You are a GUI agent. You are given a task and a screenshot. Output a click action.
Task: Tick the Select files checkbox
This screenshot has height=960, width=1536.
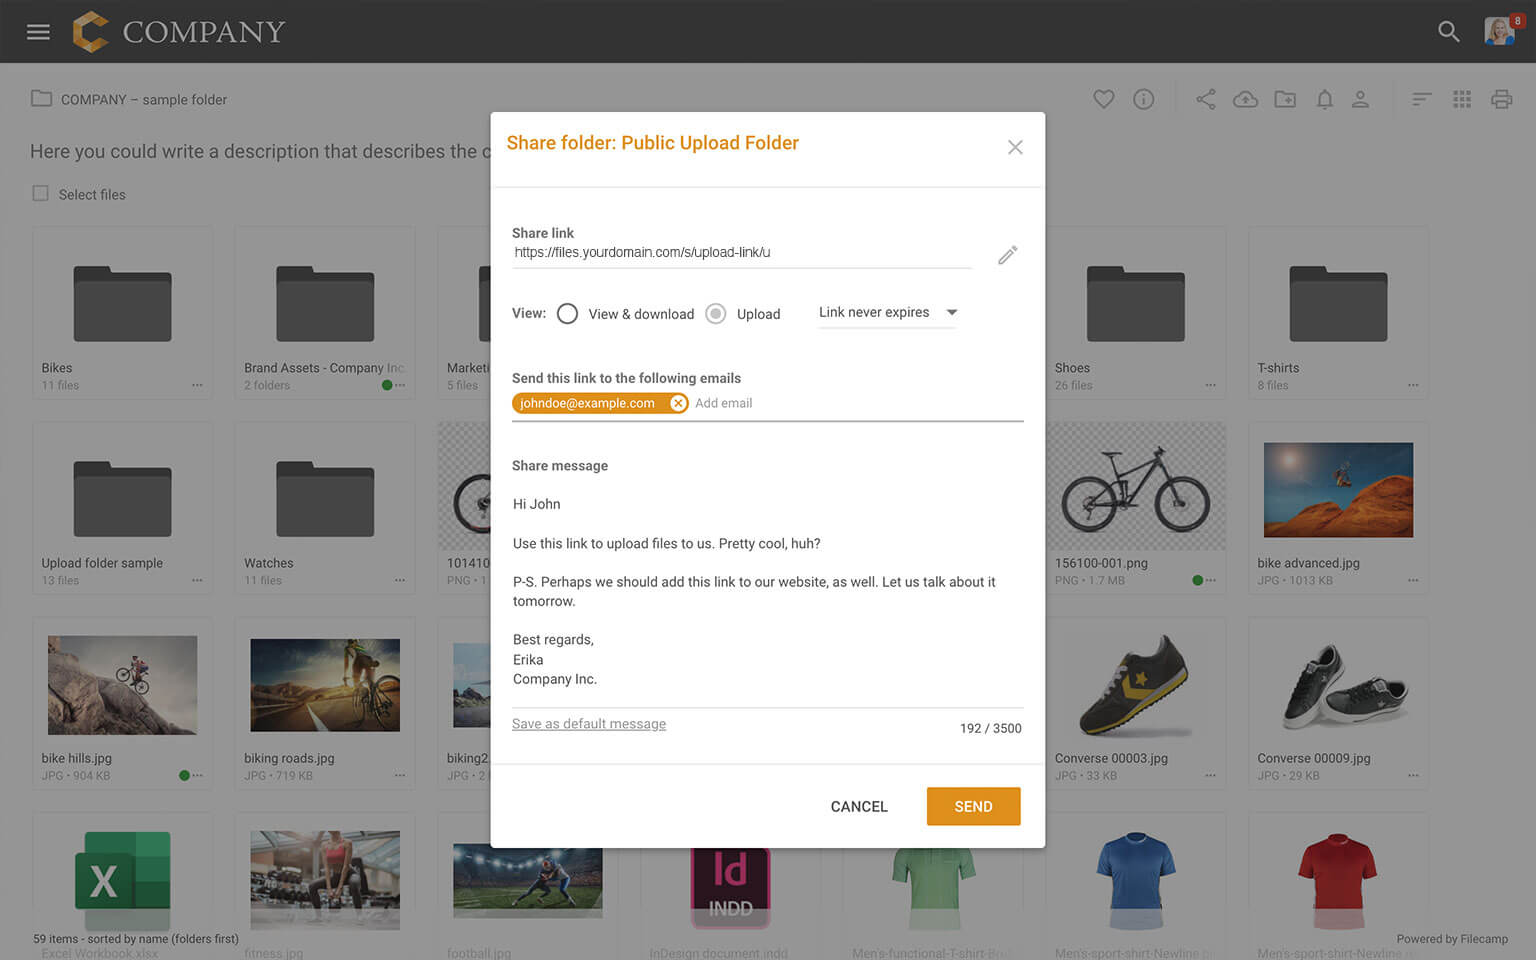point(40,193)
